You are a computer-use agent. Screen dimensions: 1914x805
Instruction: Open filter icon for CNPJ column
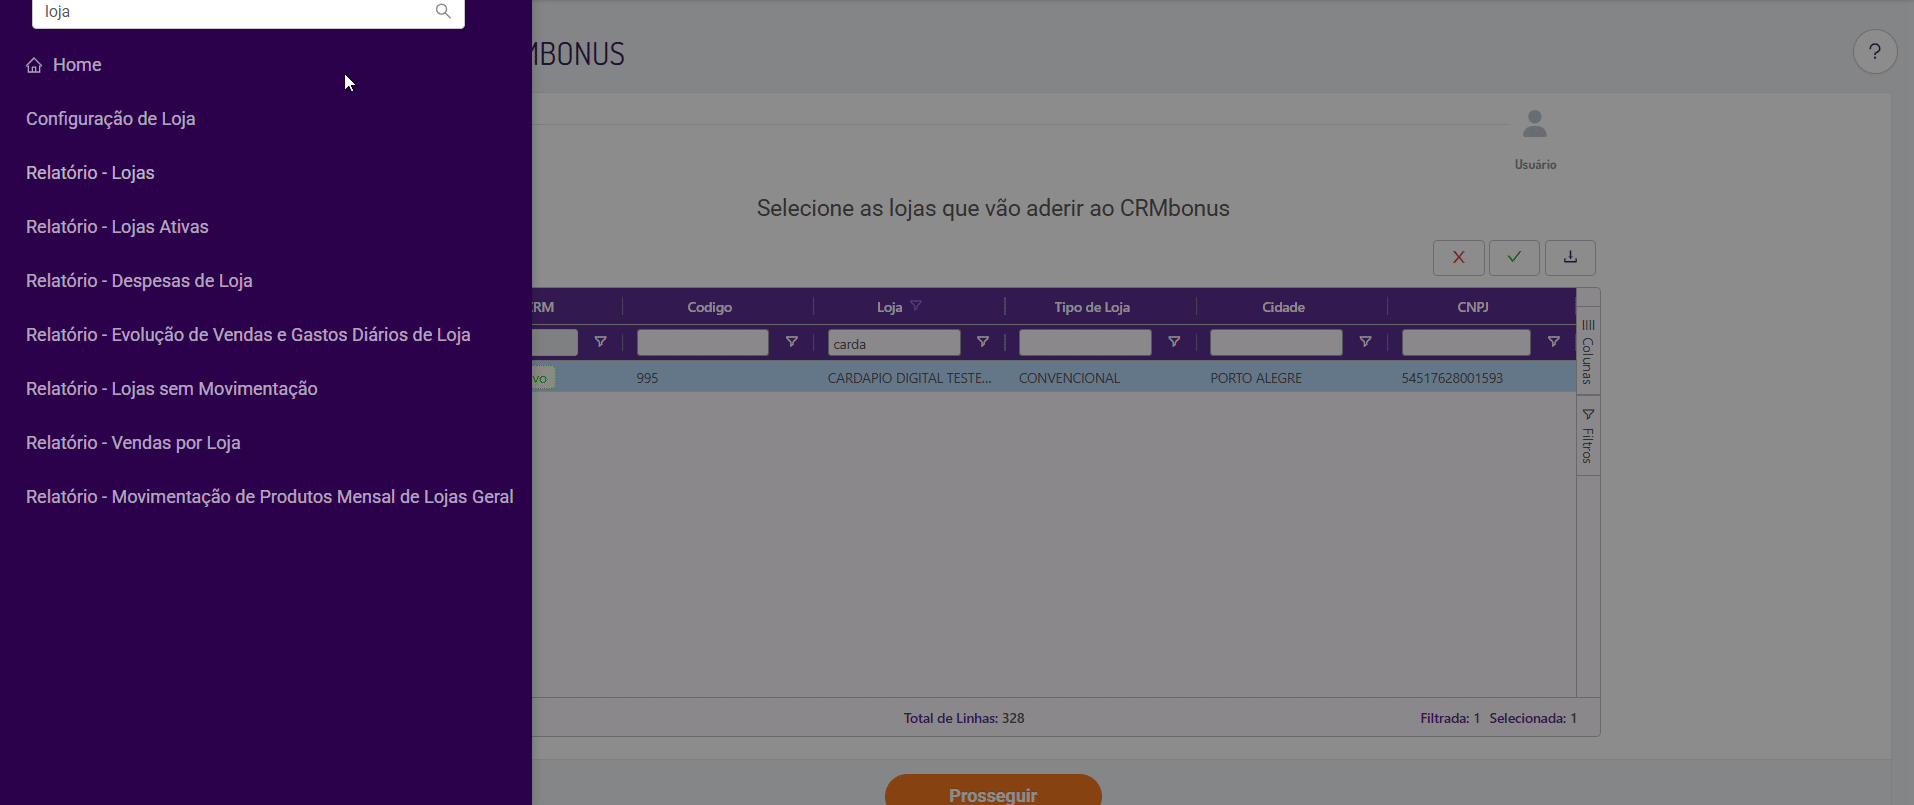pos(1554,342)
